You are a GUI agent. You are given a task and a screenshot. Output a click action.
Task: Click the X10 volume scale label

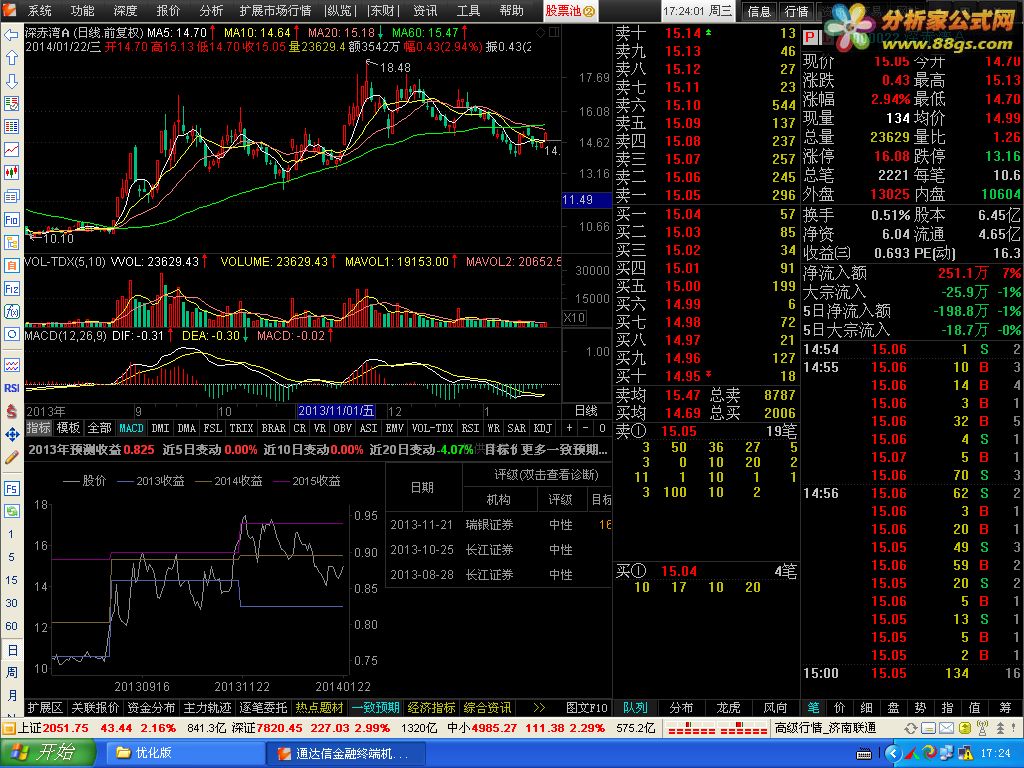574,318
